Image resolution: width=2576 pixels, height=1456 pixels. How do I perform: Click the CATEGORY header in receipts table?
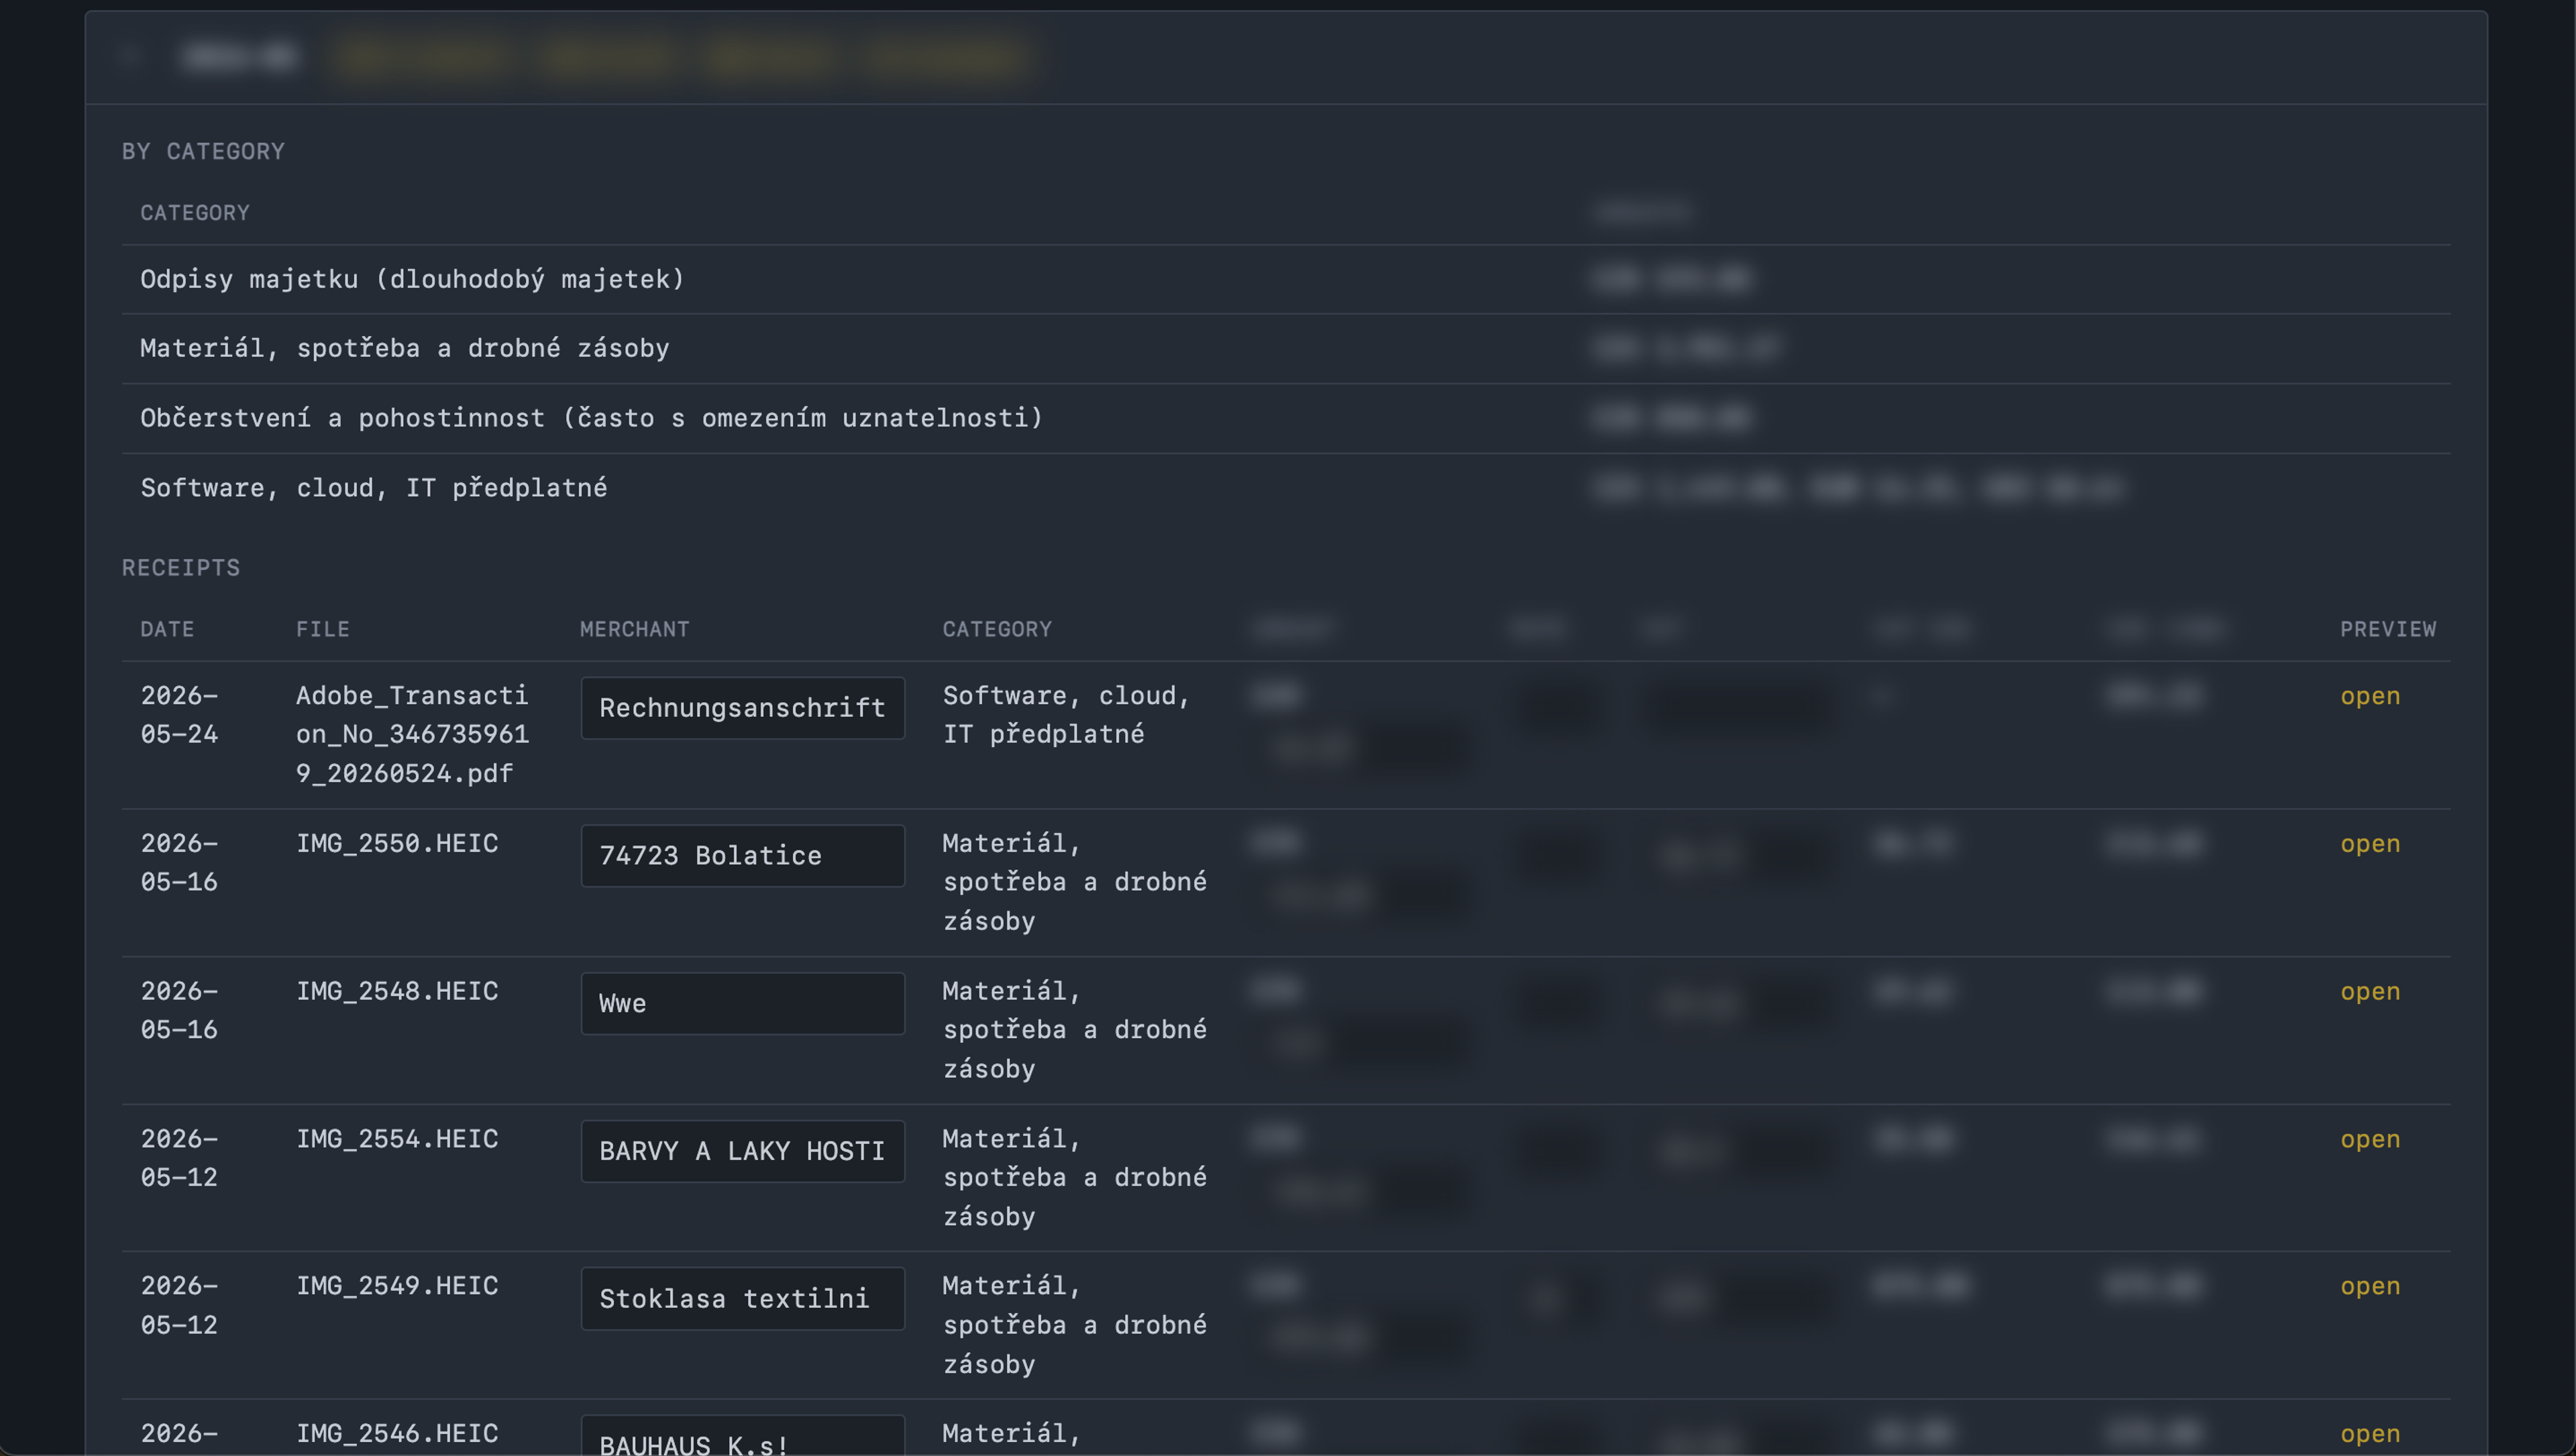coord(997,630)
